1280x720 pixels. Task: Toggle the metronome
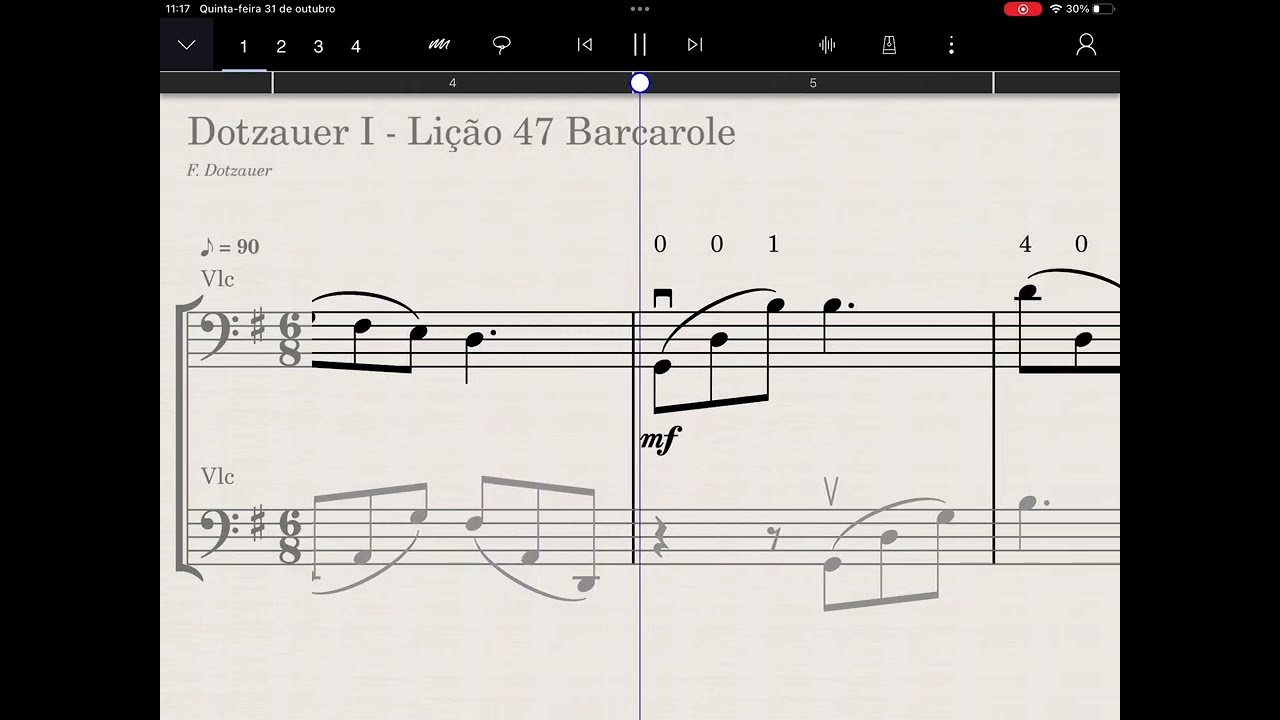(889, 45)
